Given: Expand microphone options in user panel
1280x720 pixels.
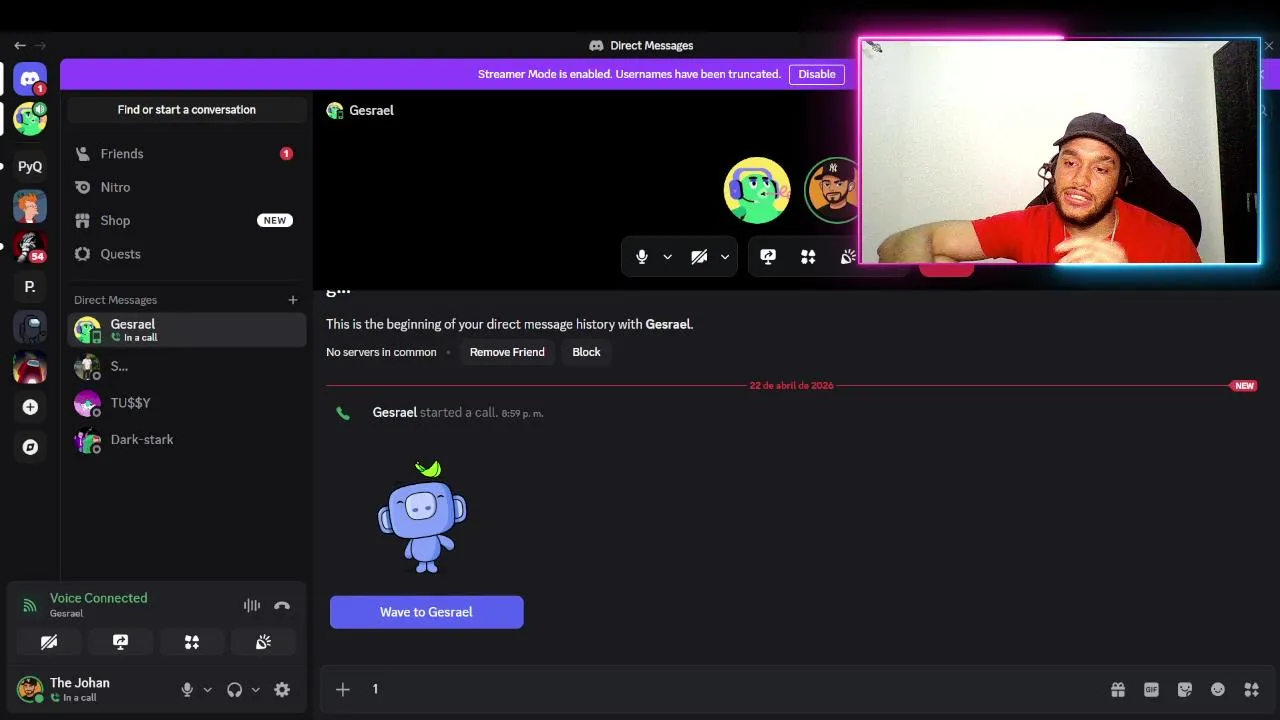Looking at the screenshot, I should click(x=208, y=690).
